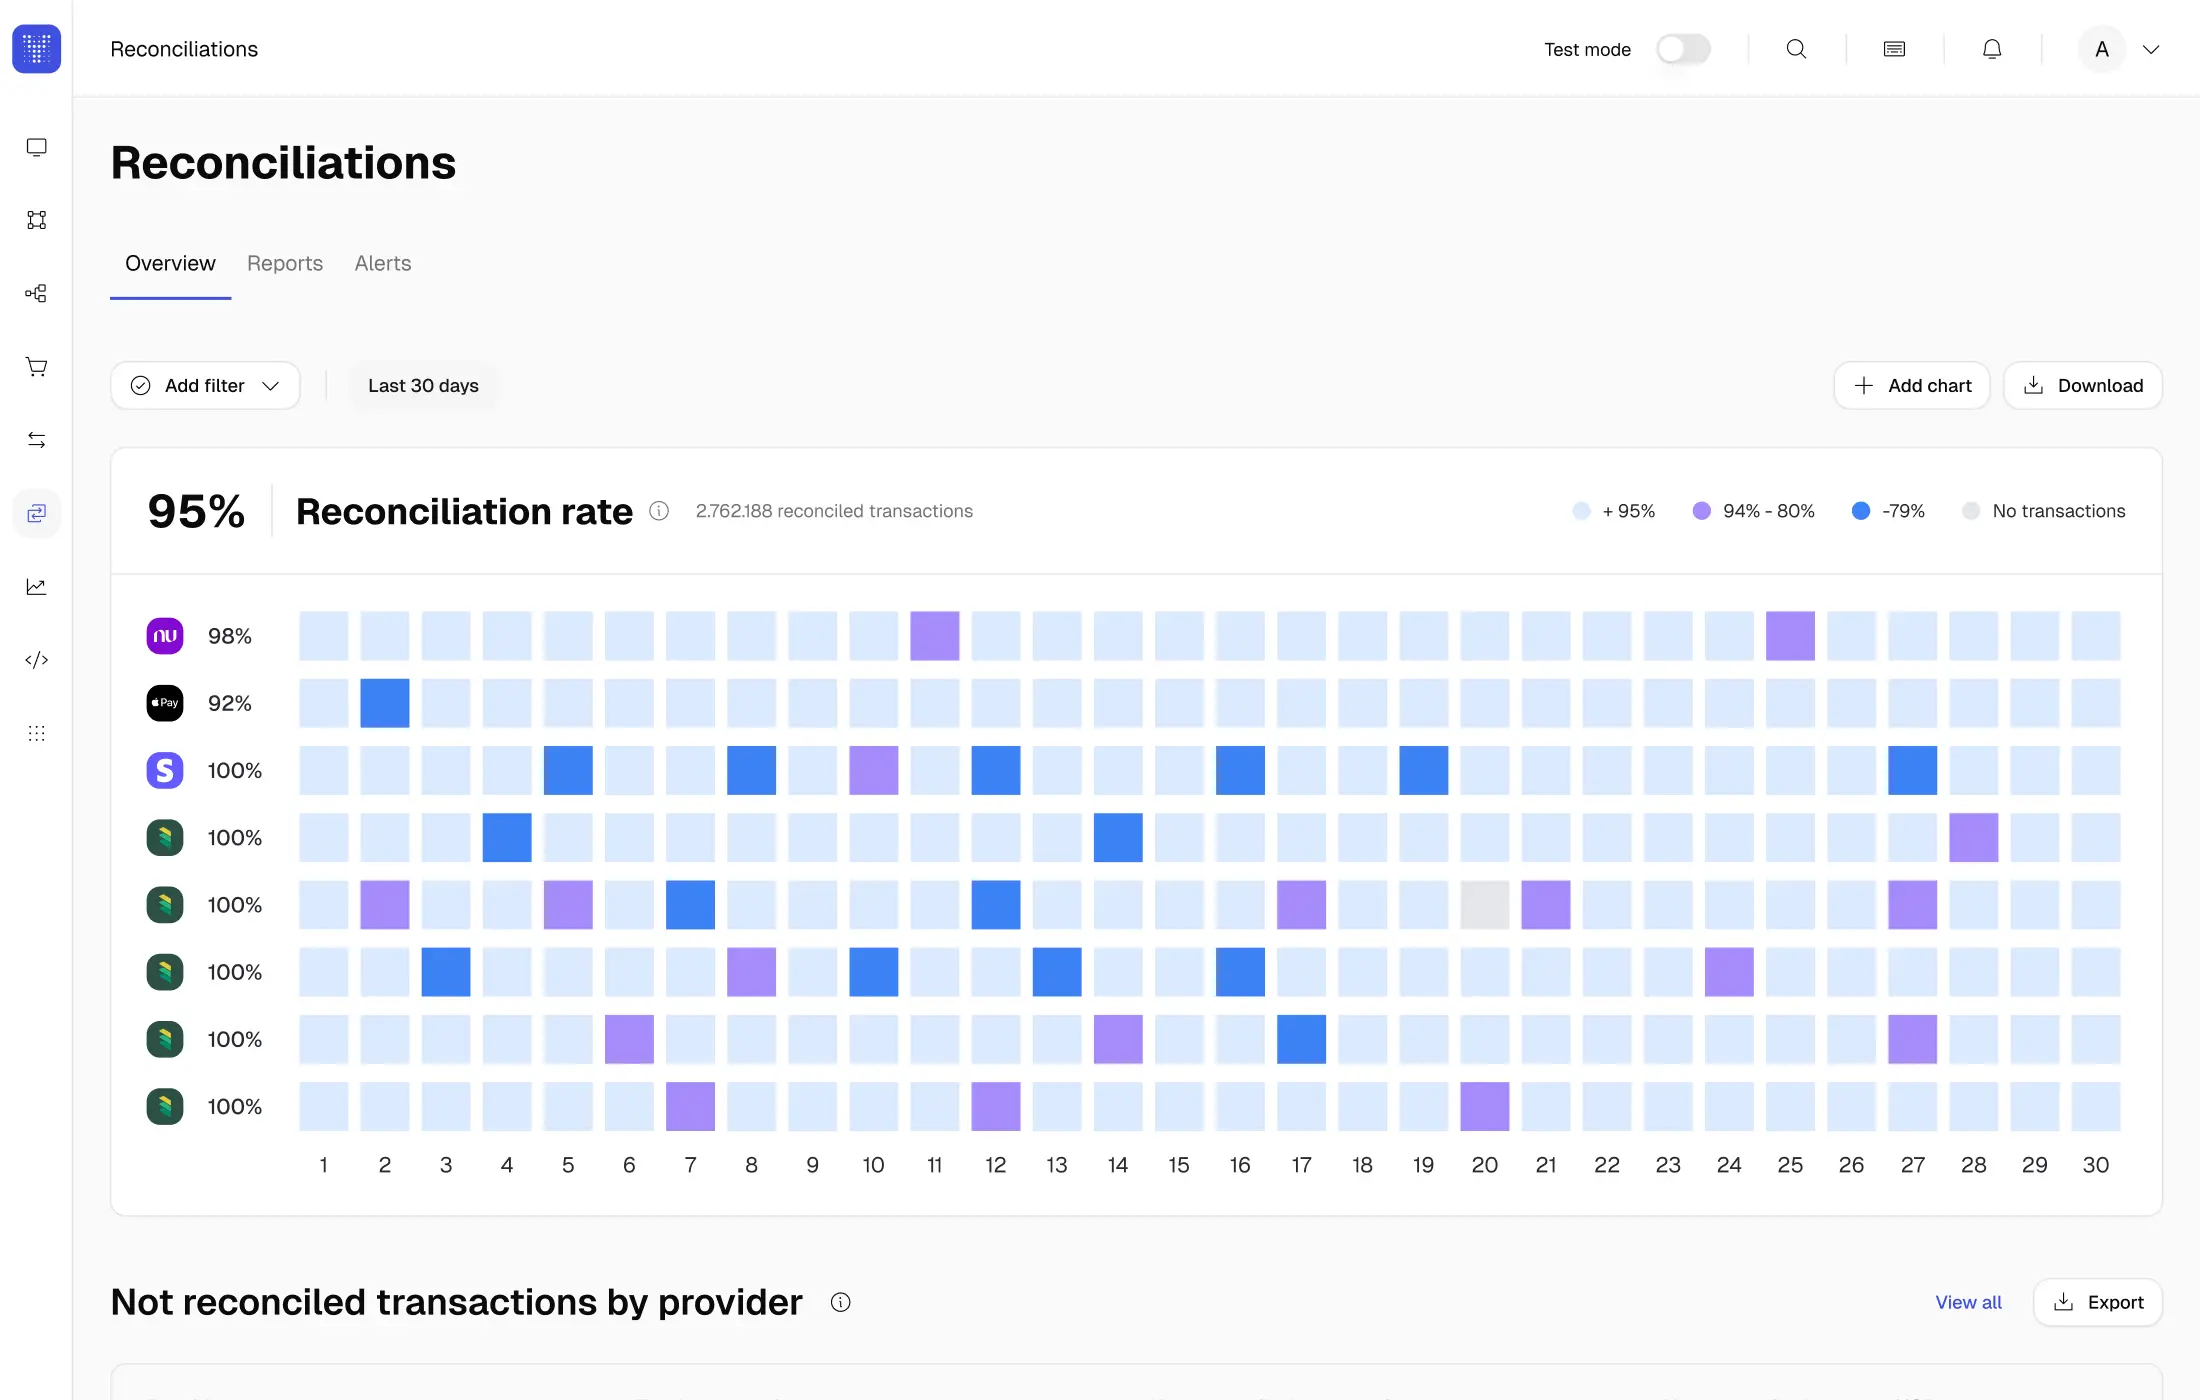This screenshot has width=2200, height=1400.
Task: Switch to the Reports tab
Action: [285, 263]
